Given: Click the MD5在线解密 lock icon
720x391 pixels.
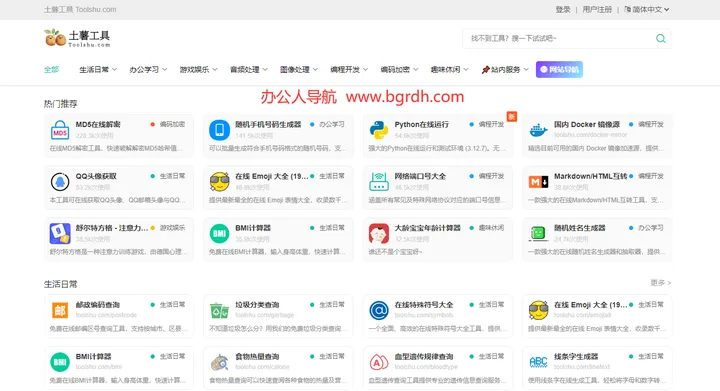Looking at the screenshot, I should [60, 130].
